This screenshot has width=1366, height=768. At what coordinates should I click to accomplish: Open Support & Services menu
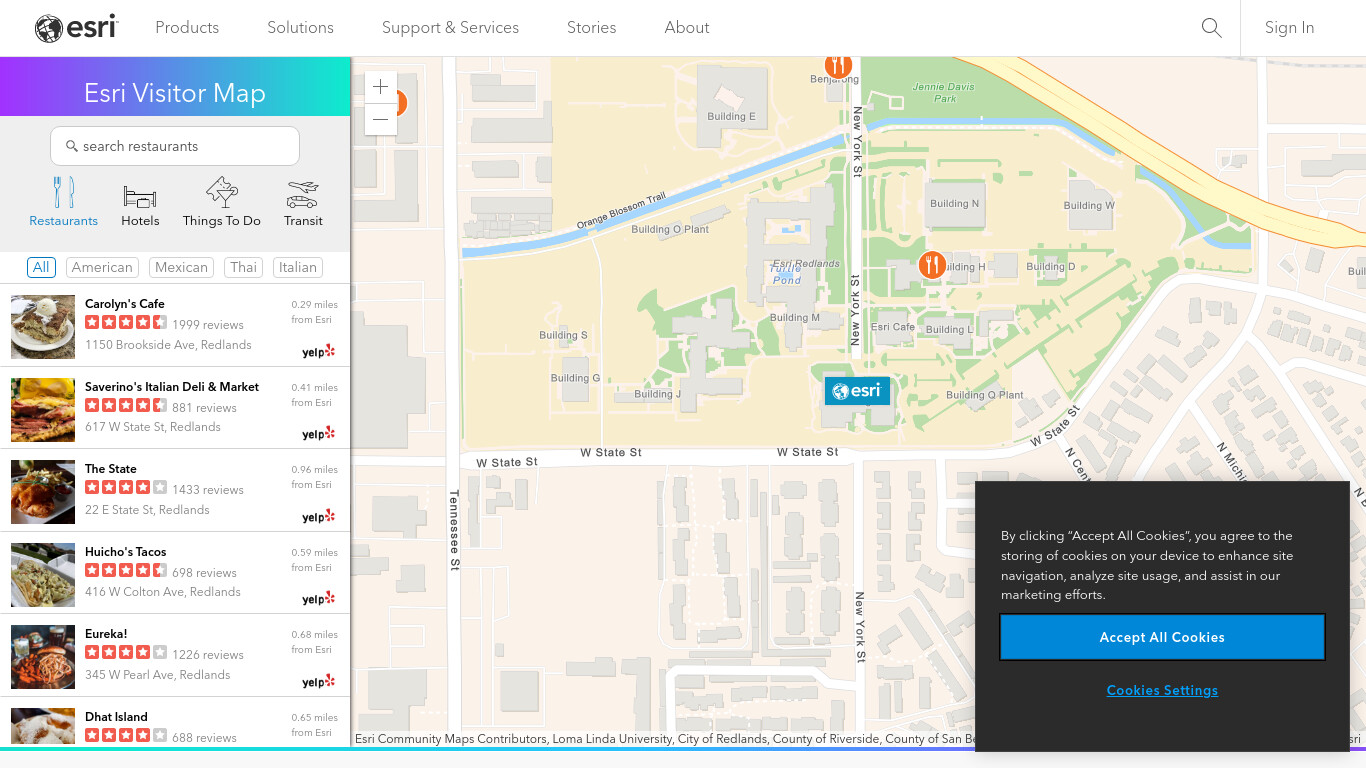coord(450,28)
